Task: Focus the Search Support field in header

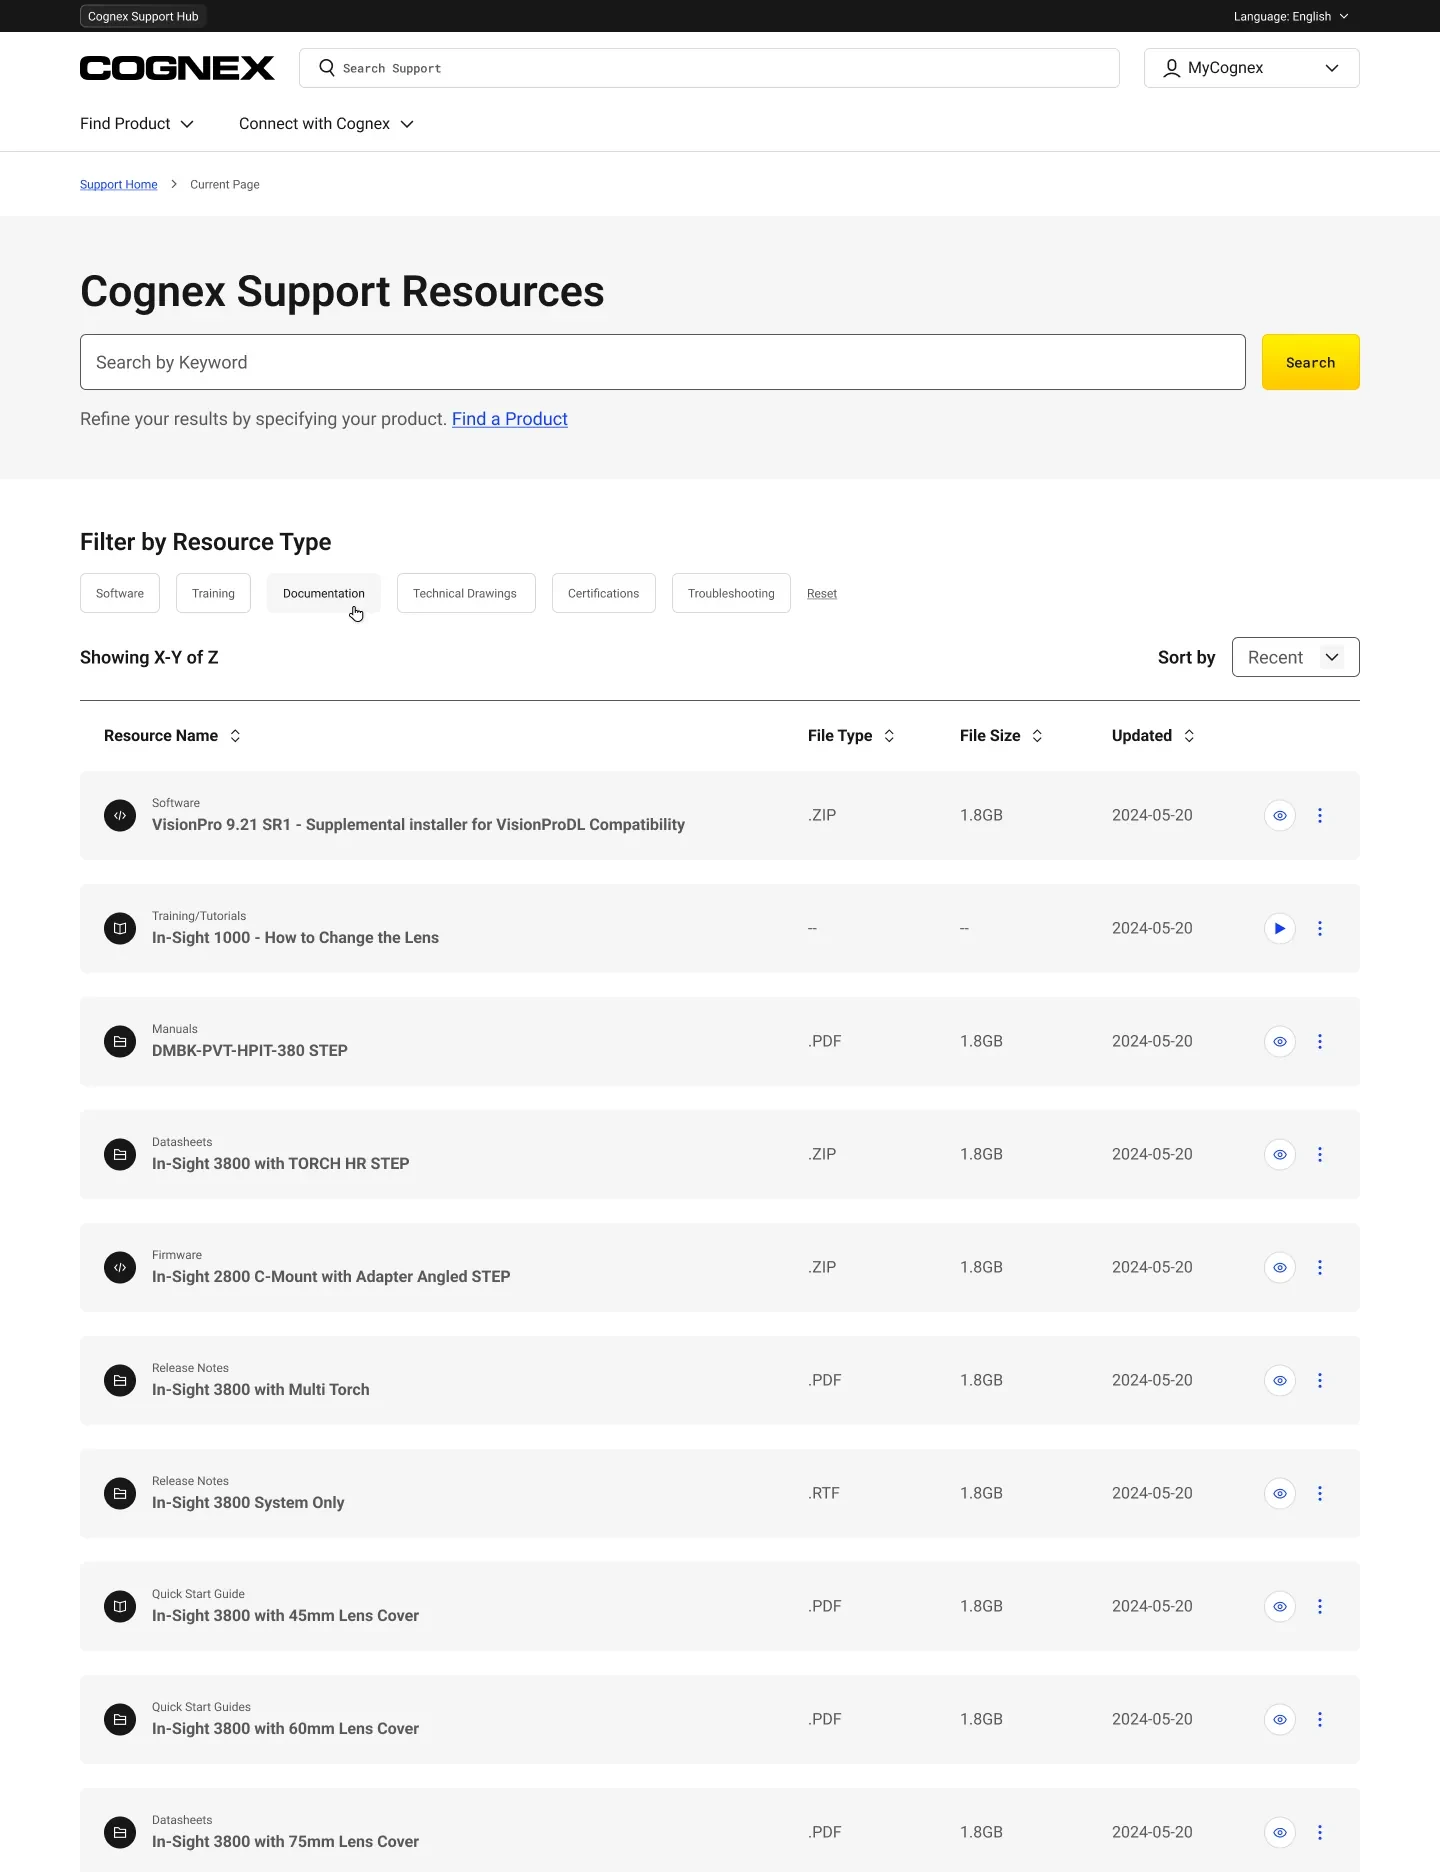Action: click(709, 68)
